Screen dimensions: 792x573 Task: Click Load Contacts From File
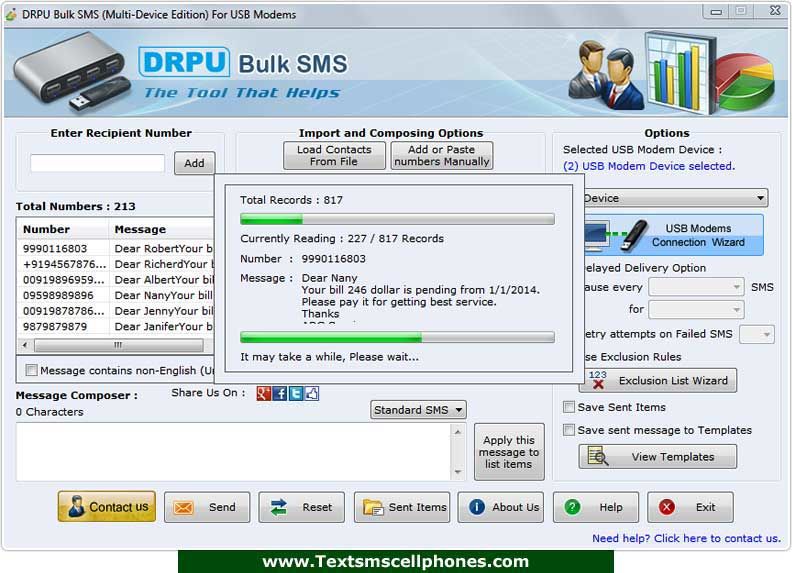pos(334,156)
